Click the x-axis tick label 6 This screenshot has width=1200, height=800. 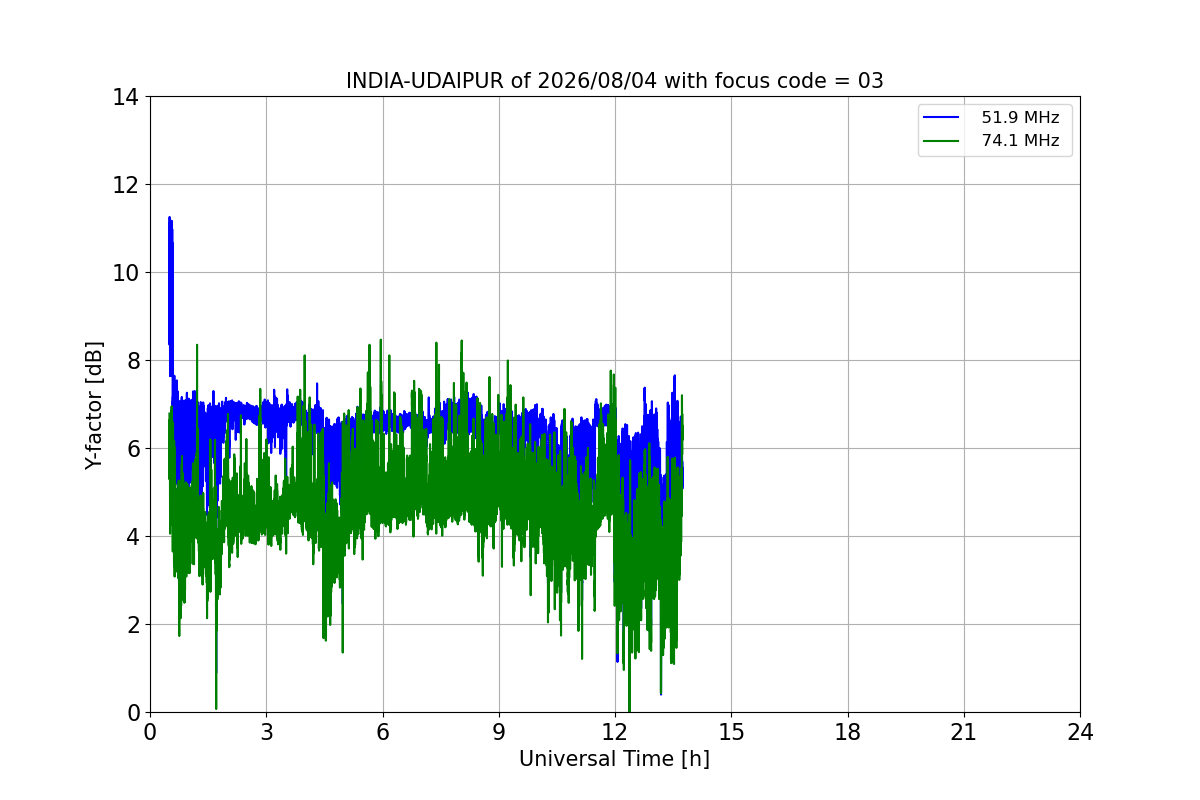point(382,732)
